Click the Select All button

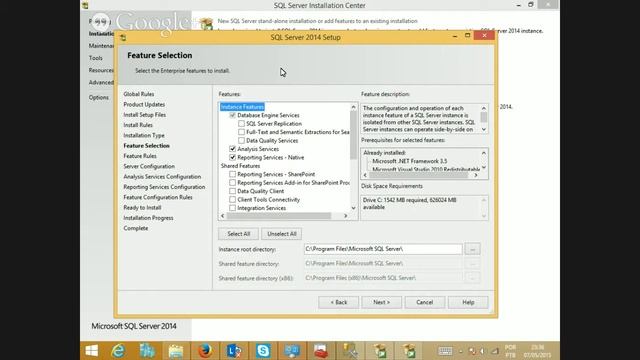pos(238,234)
